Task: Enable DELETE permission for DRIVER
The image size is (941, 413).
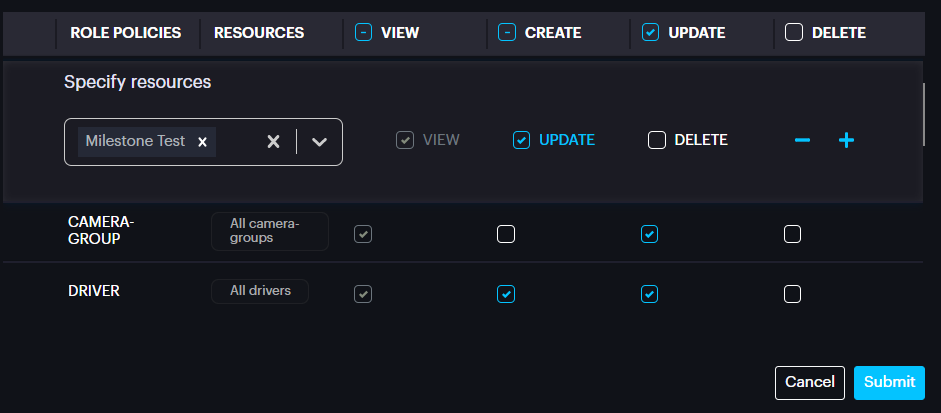Action: pyautogui.click(x=793, y=294)
